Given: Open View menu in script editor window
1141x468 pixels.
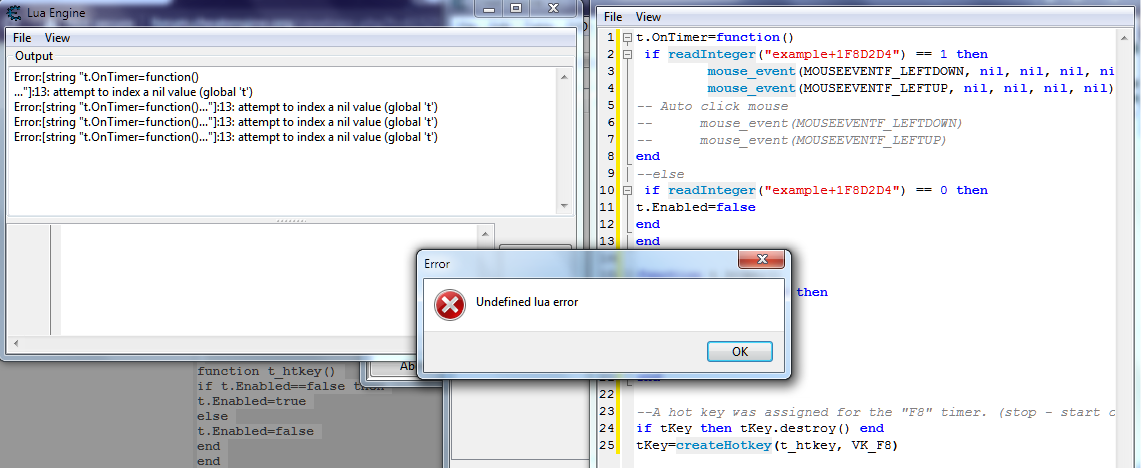Looking at the screenshot, I should coord(648,17).
